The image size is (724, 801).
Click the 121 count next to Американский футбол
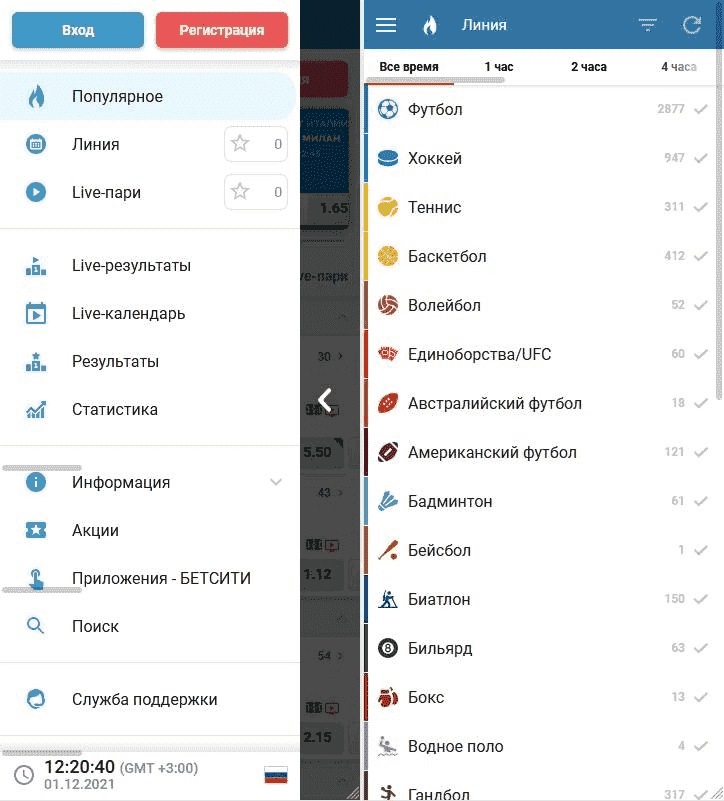(x=674, y=452)
